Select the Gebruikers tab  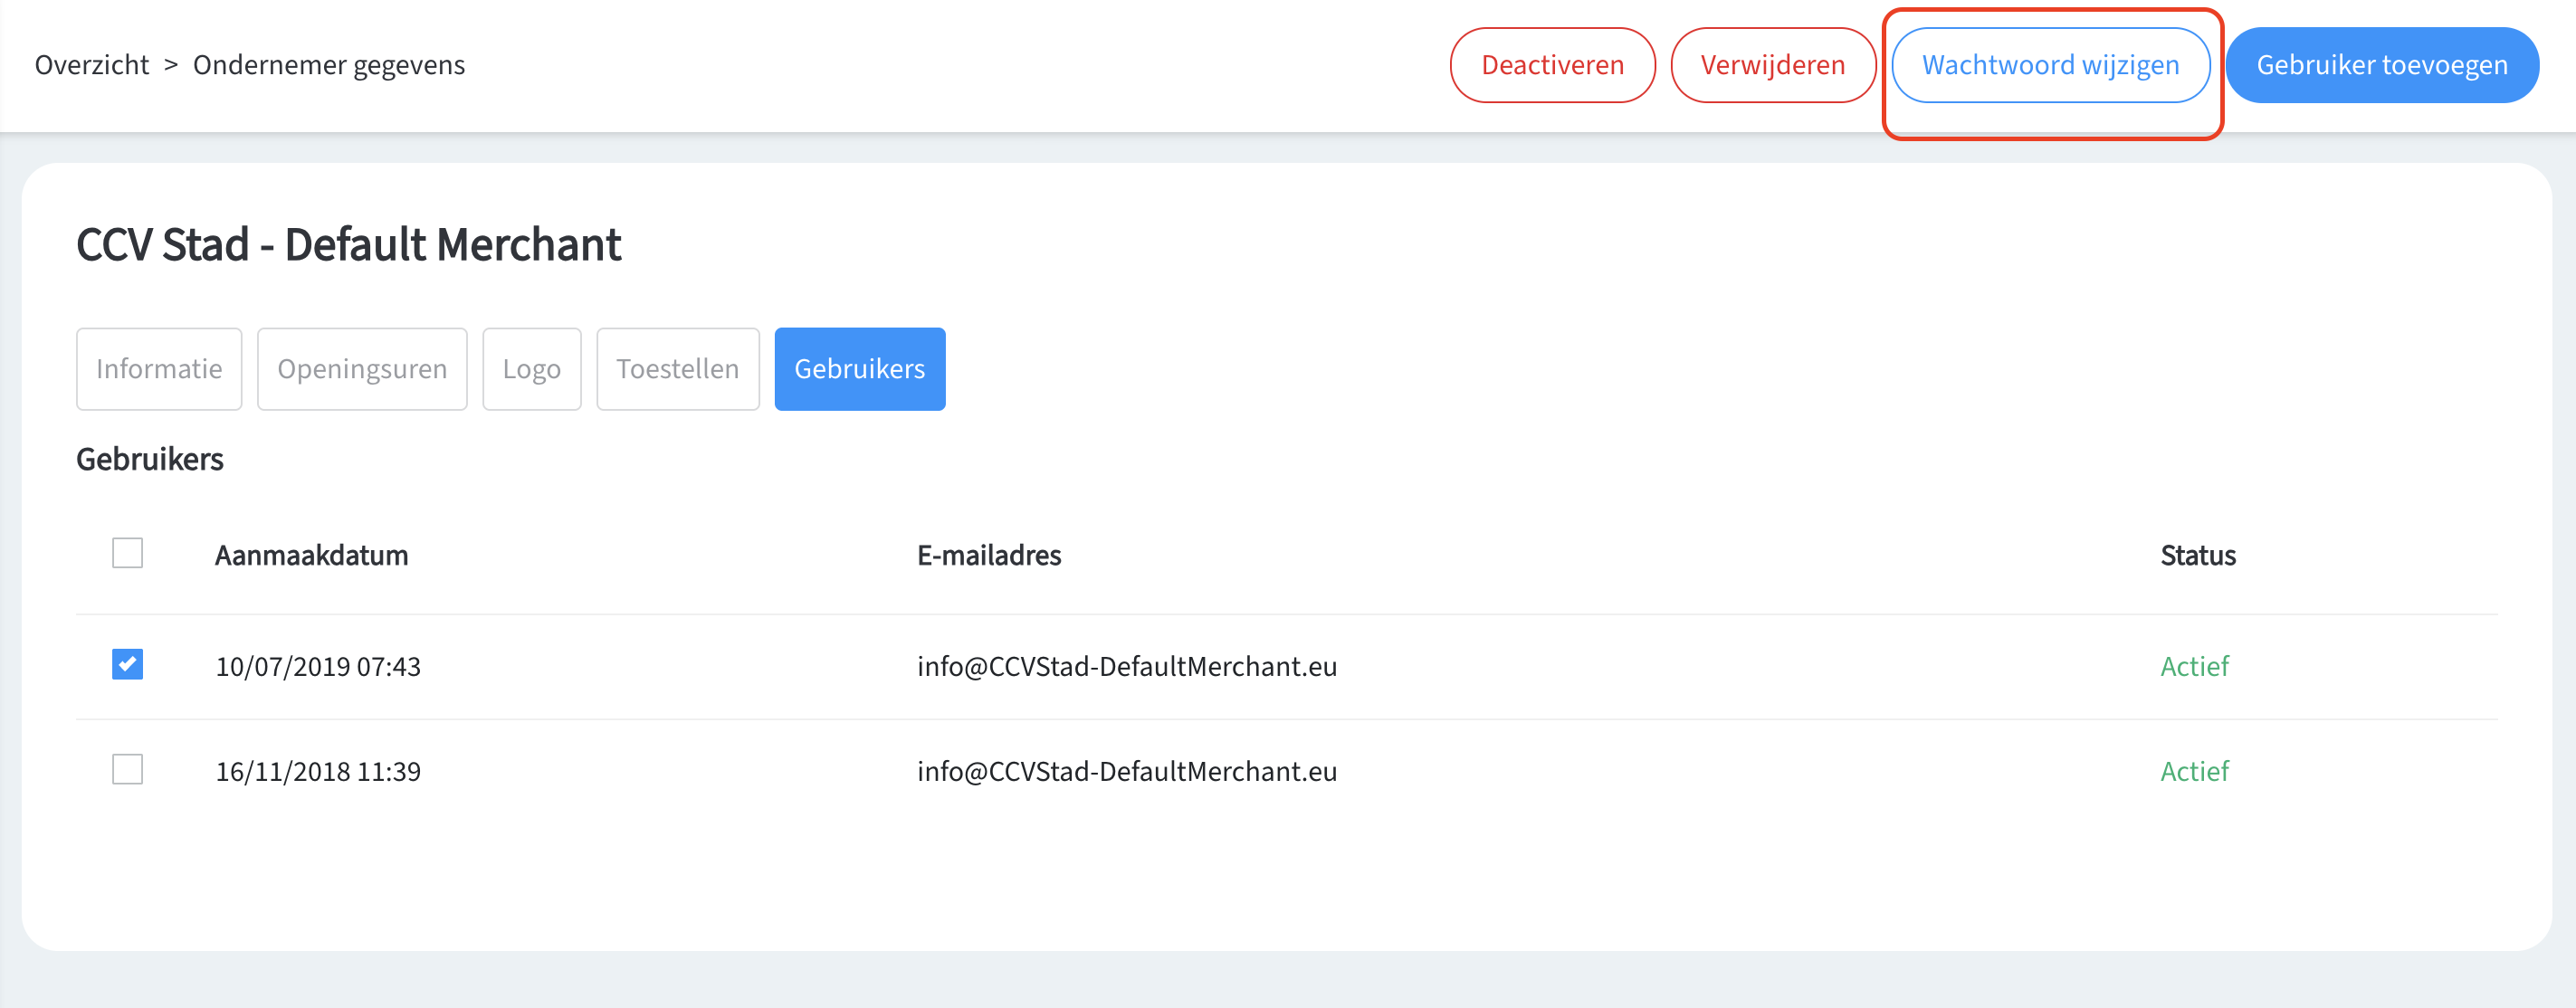[859, 369]
